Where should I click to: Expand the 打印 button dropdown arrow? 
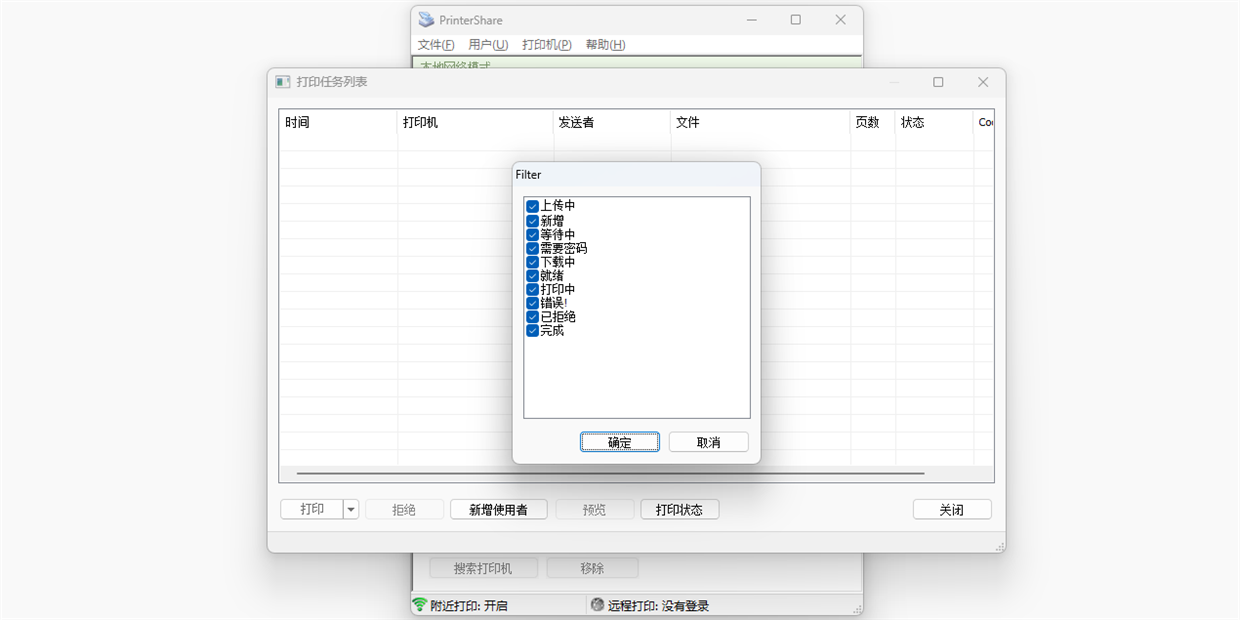point(351,510)
